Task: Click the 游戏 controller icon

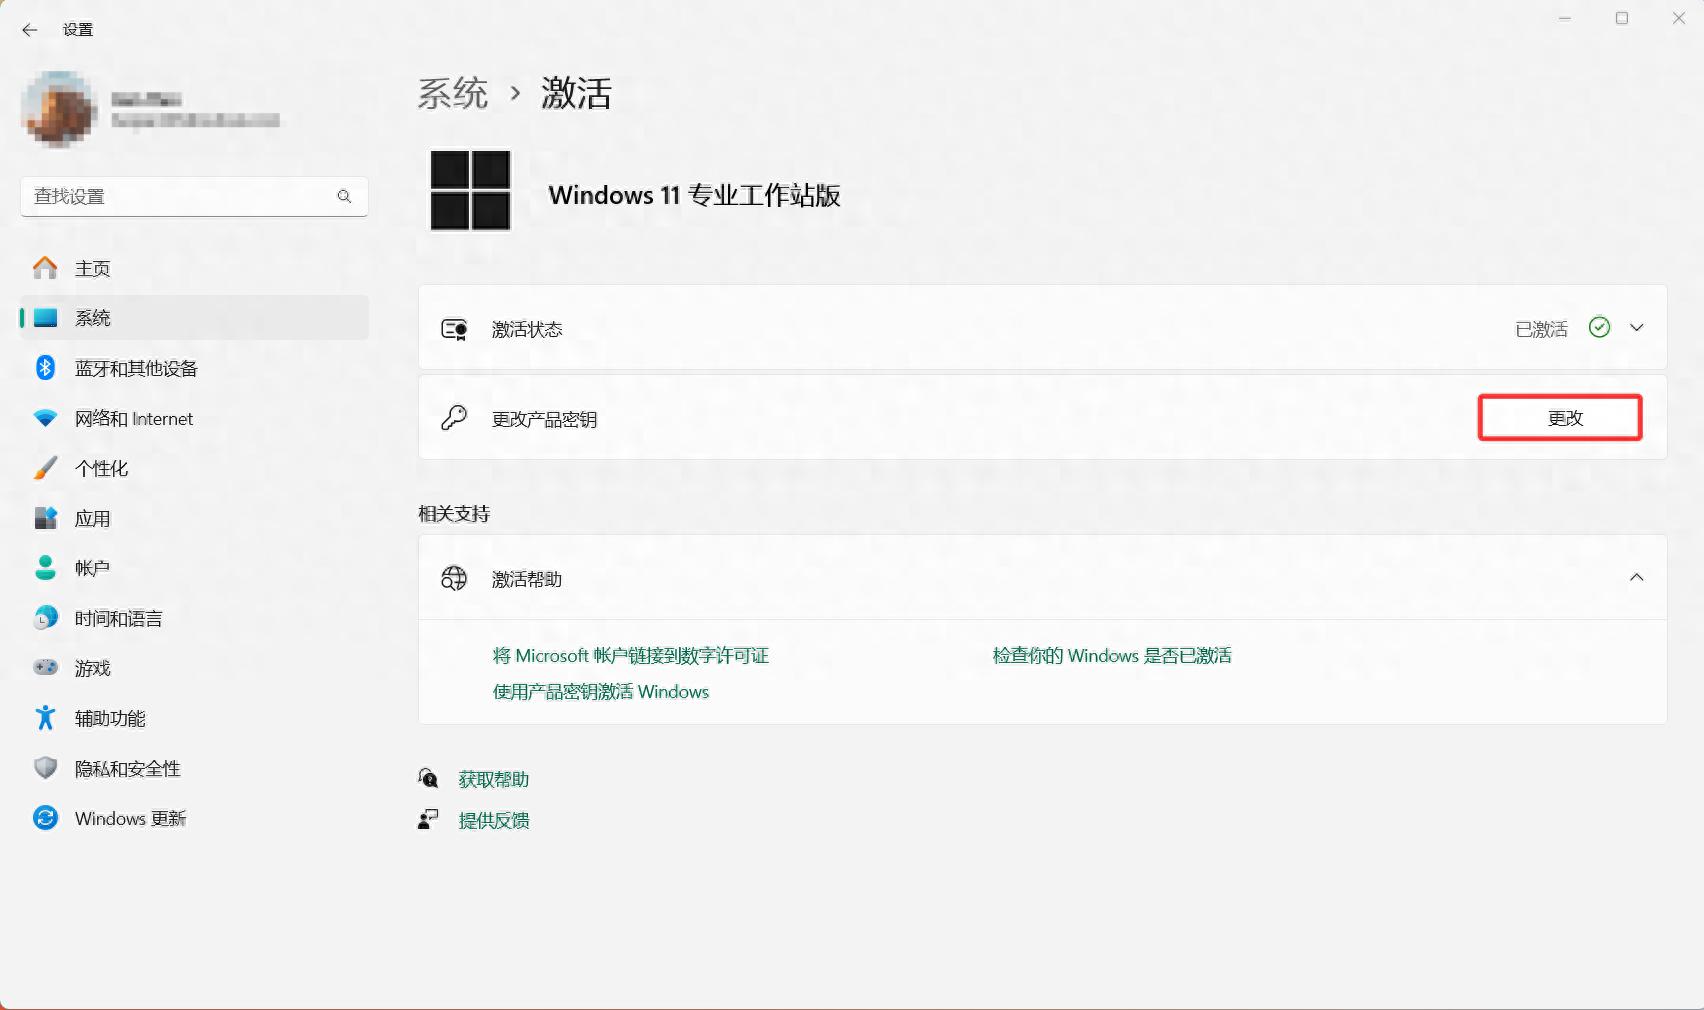Action: (x=45, y=667)
